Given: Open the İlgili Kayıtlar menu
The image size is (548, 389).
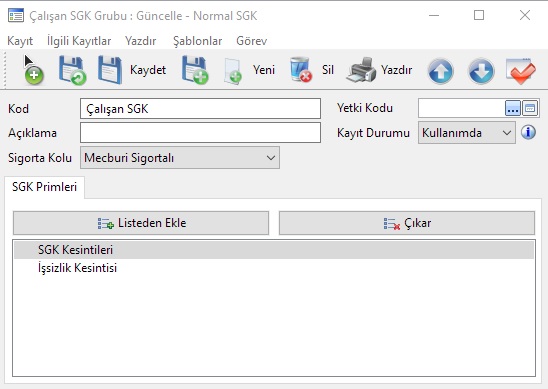Looking at the screenshot, I should (79, 41).
